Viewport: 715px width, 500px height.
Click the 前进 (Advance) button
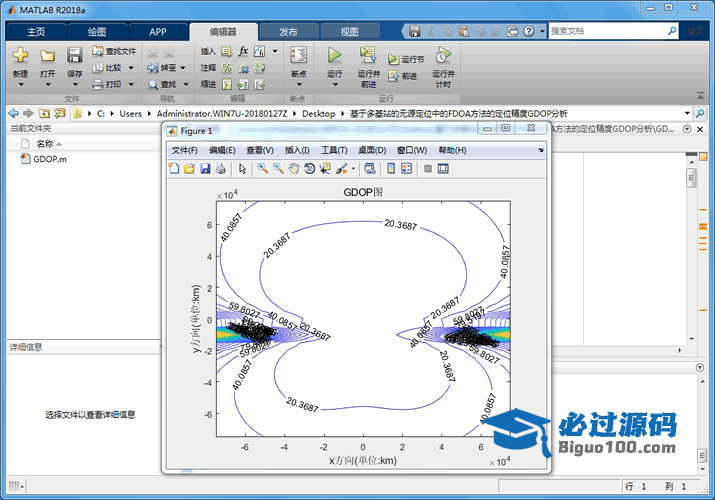[x=403, y=76]
